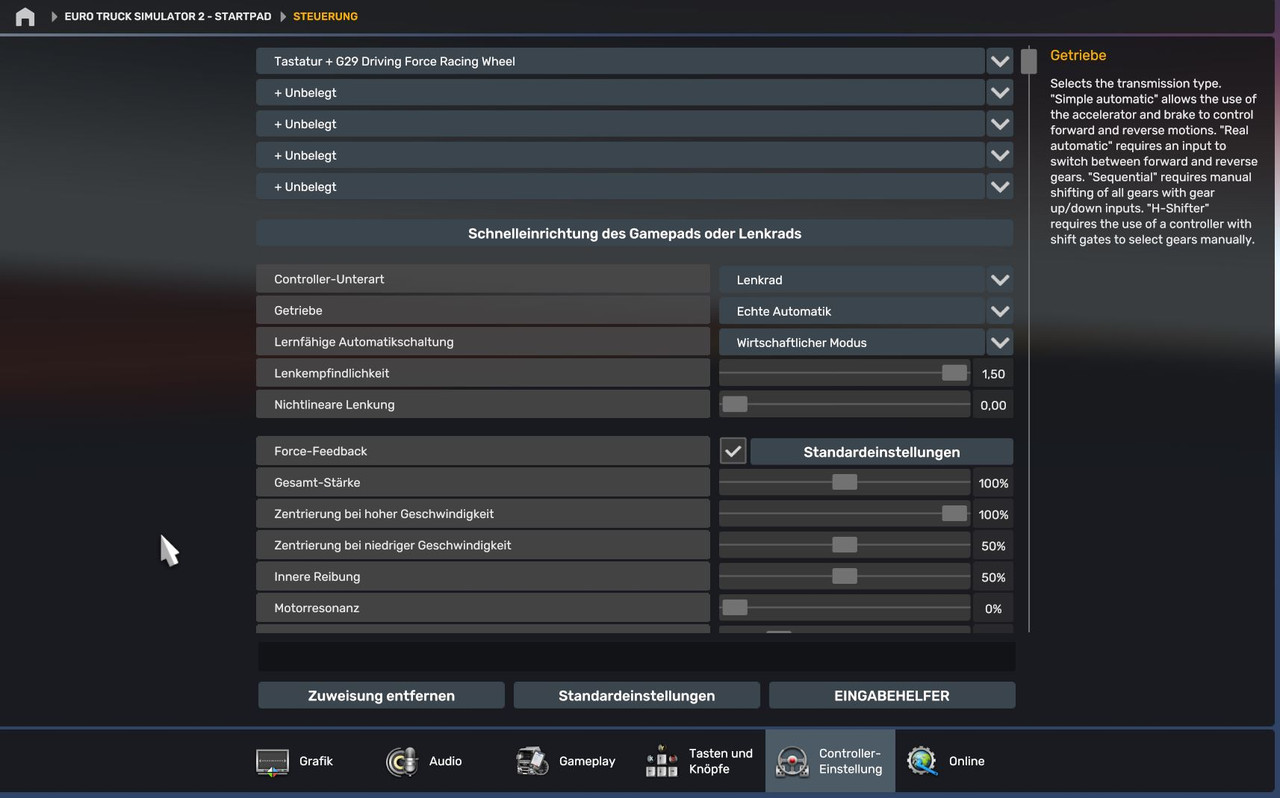Expand Tastatur + G29 device dropdown
The width and height of the screenshot is (1280, 798).
pos(1000,61)
